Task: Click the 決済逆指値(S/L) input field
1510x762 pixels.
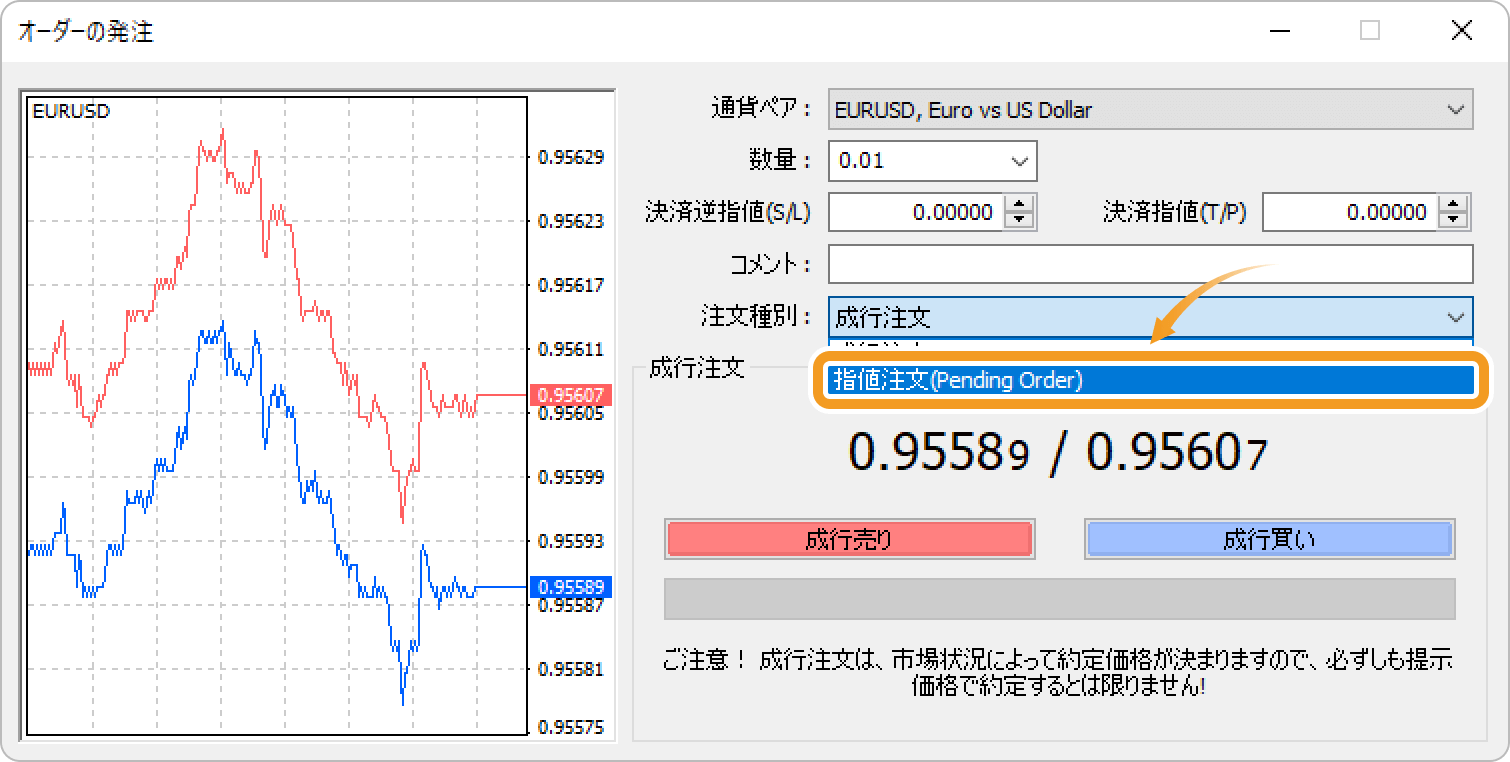Action: point(915,212)
